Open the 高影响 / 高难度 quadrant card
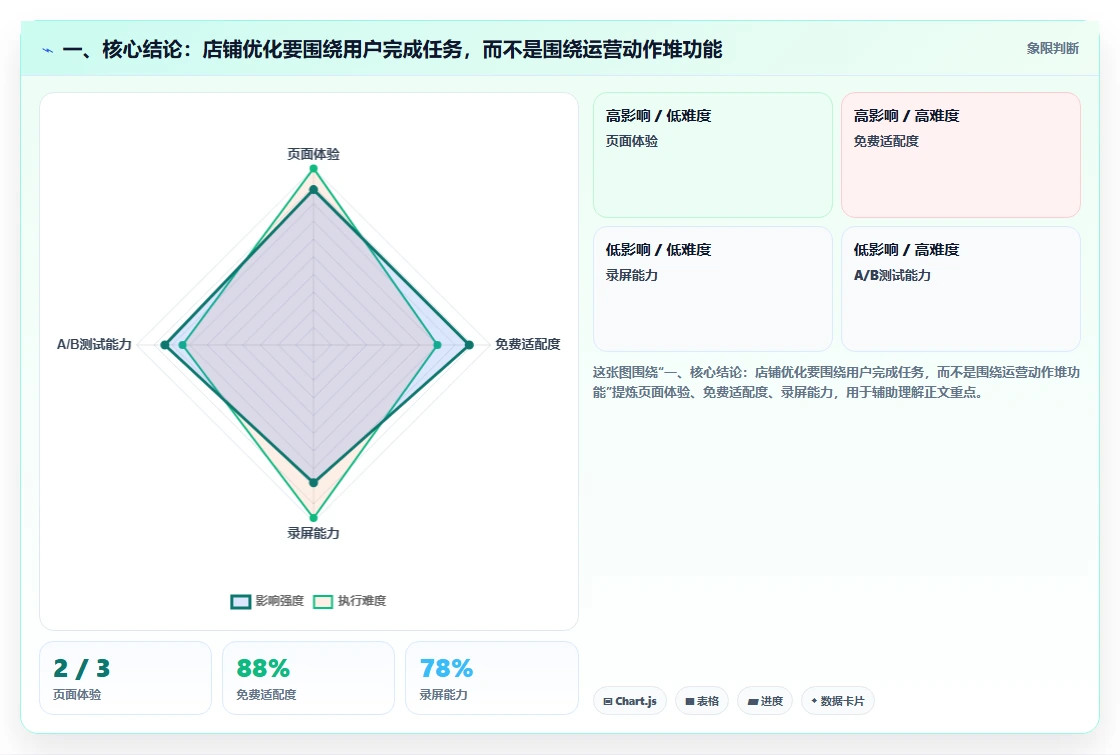This screenshot has height=755, width=1120. pyautogui.click(x=961, y=155)
